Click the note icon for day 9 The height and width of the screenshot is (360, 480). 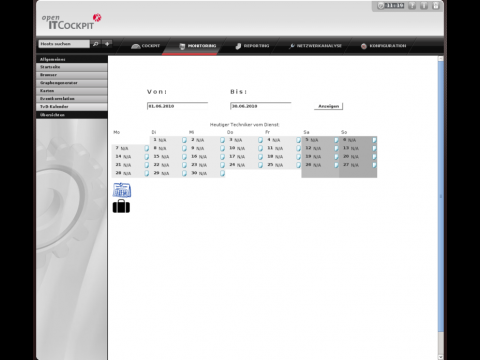pyautogui.click(x=222, y=148)
